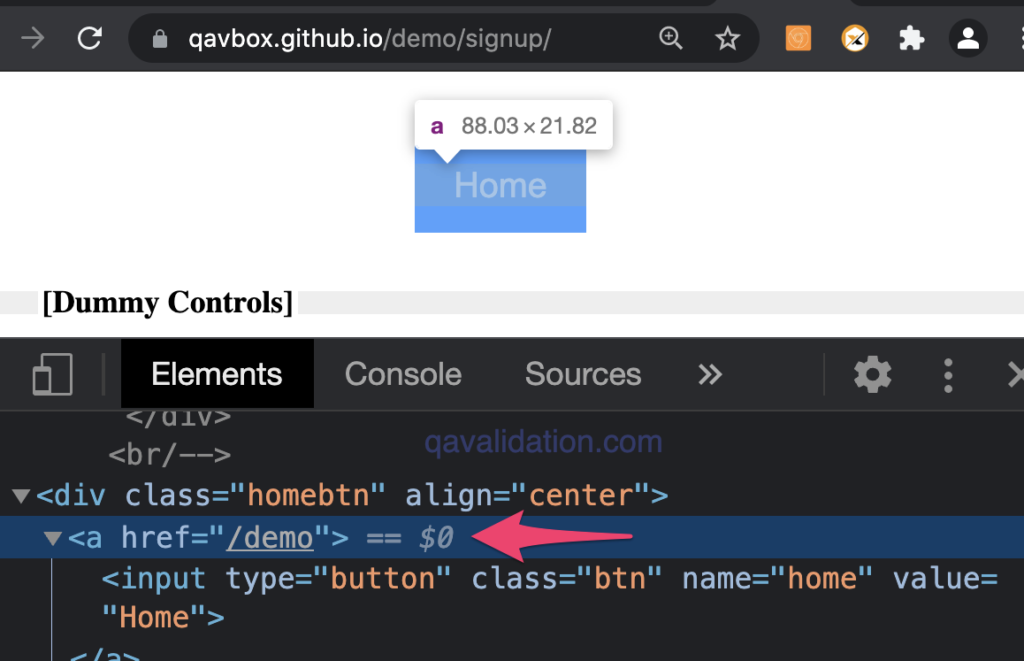Show more DevTools tabs chevron
Image resolution: width=1024 pixels, height=661 pixels.
[x=710, y=374]
